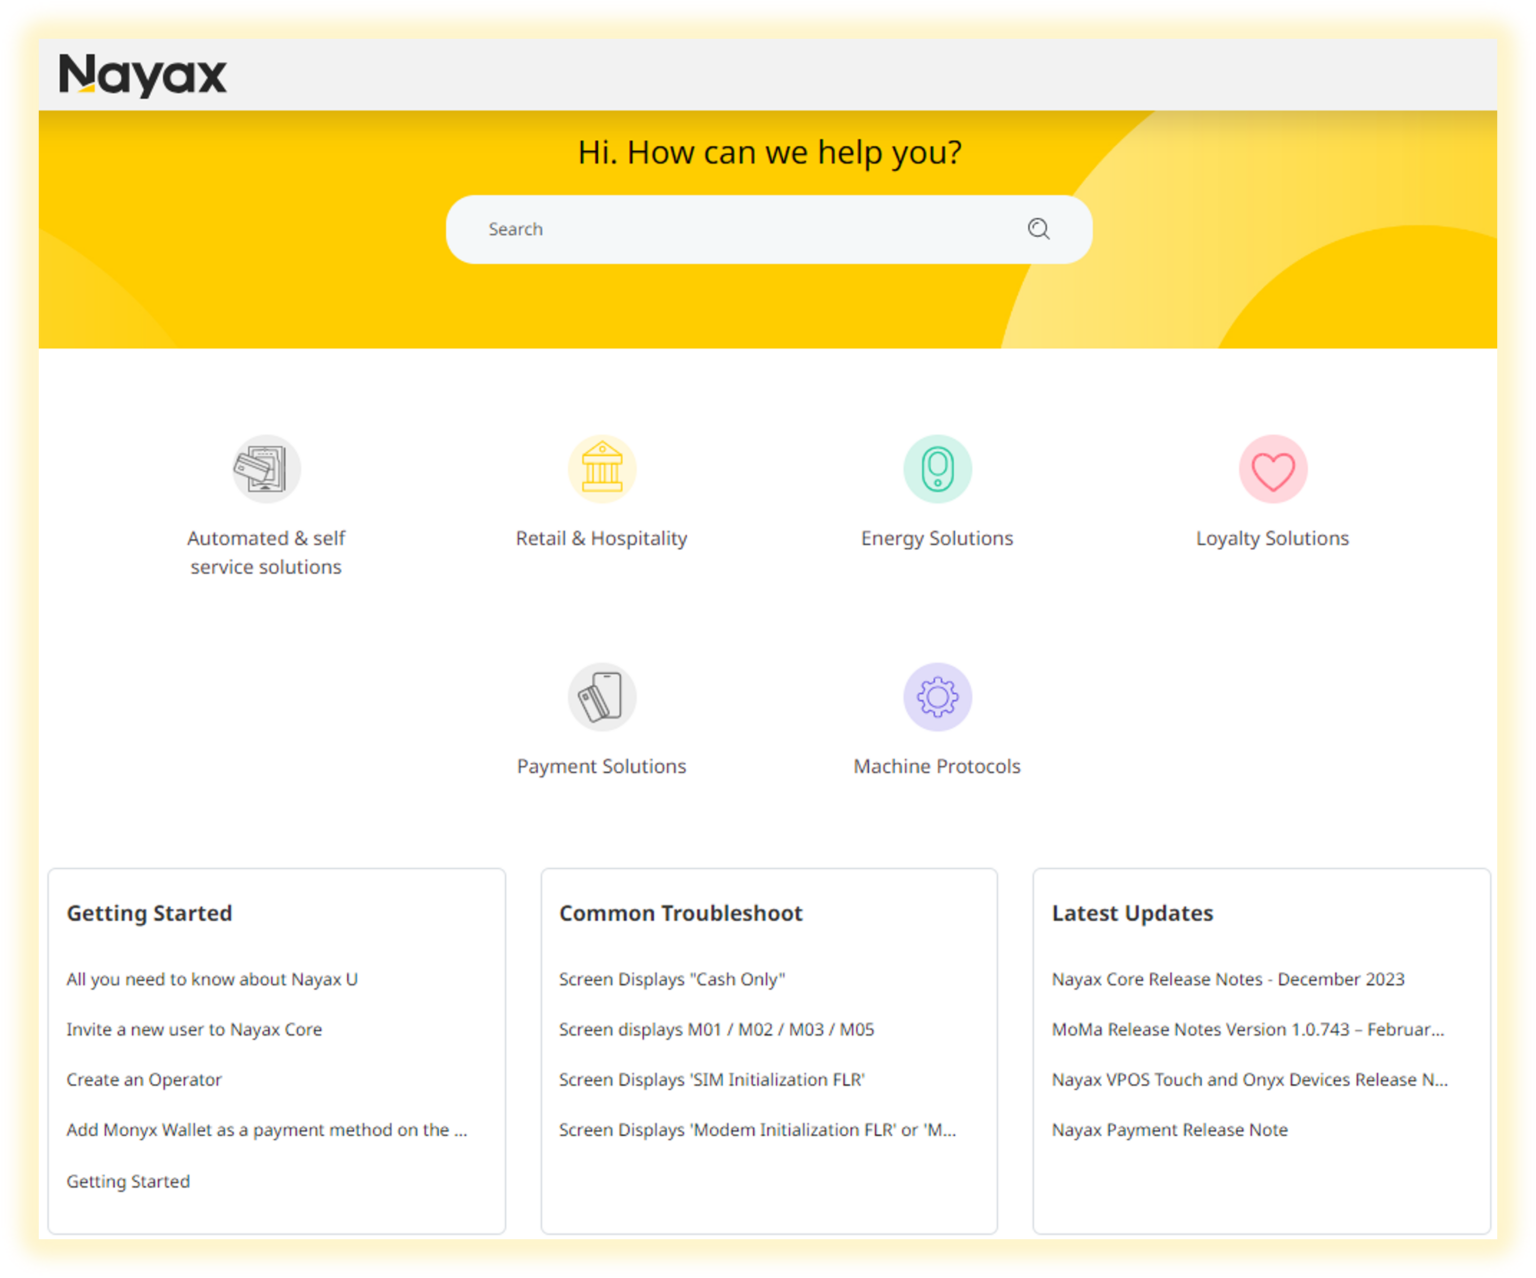Open 'Screen displays M01 / M02 / M03 / M05'
The width and height of the screenshot is (1536, 1278).
tap(716, 1030)
